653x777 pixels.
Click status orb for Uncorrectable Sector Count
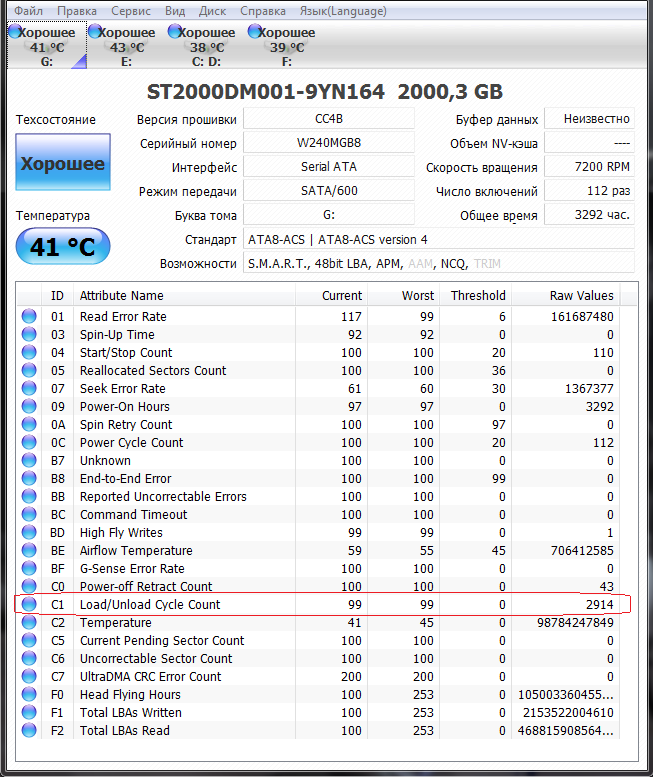pyautogui.click(x=29, y=658)
